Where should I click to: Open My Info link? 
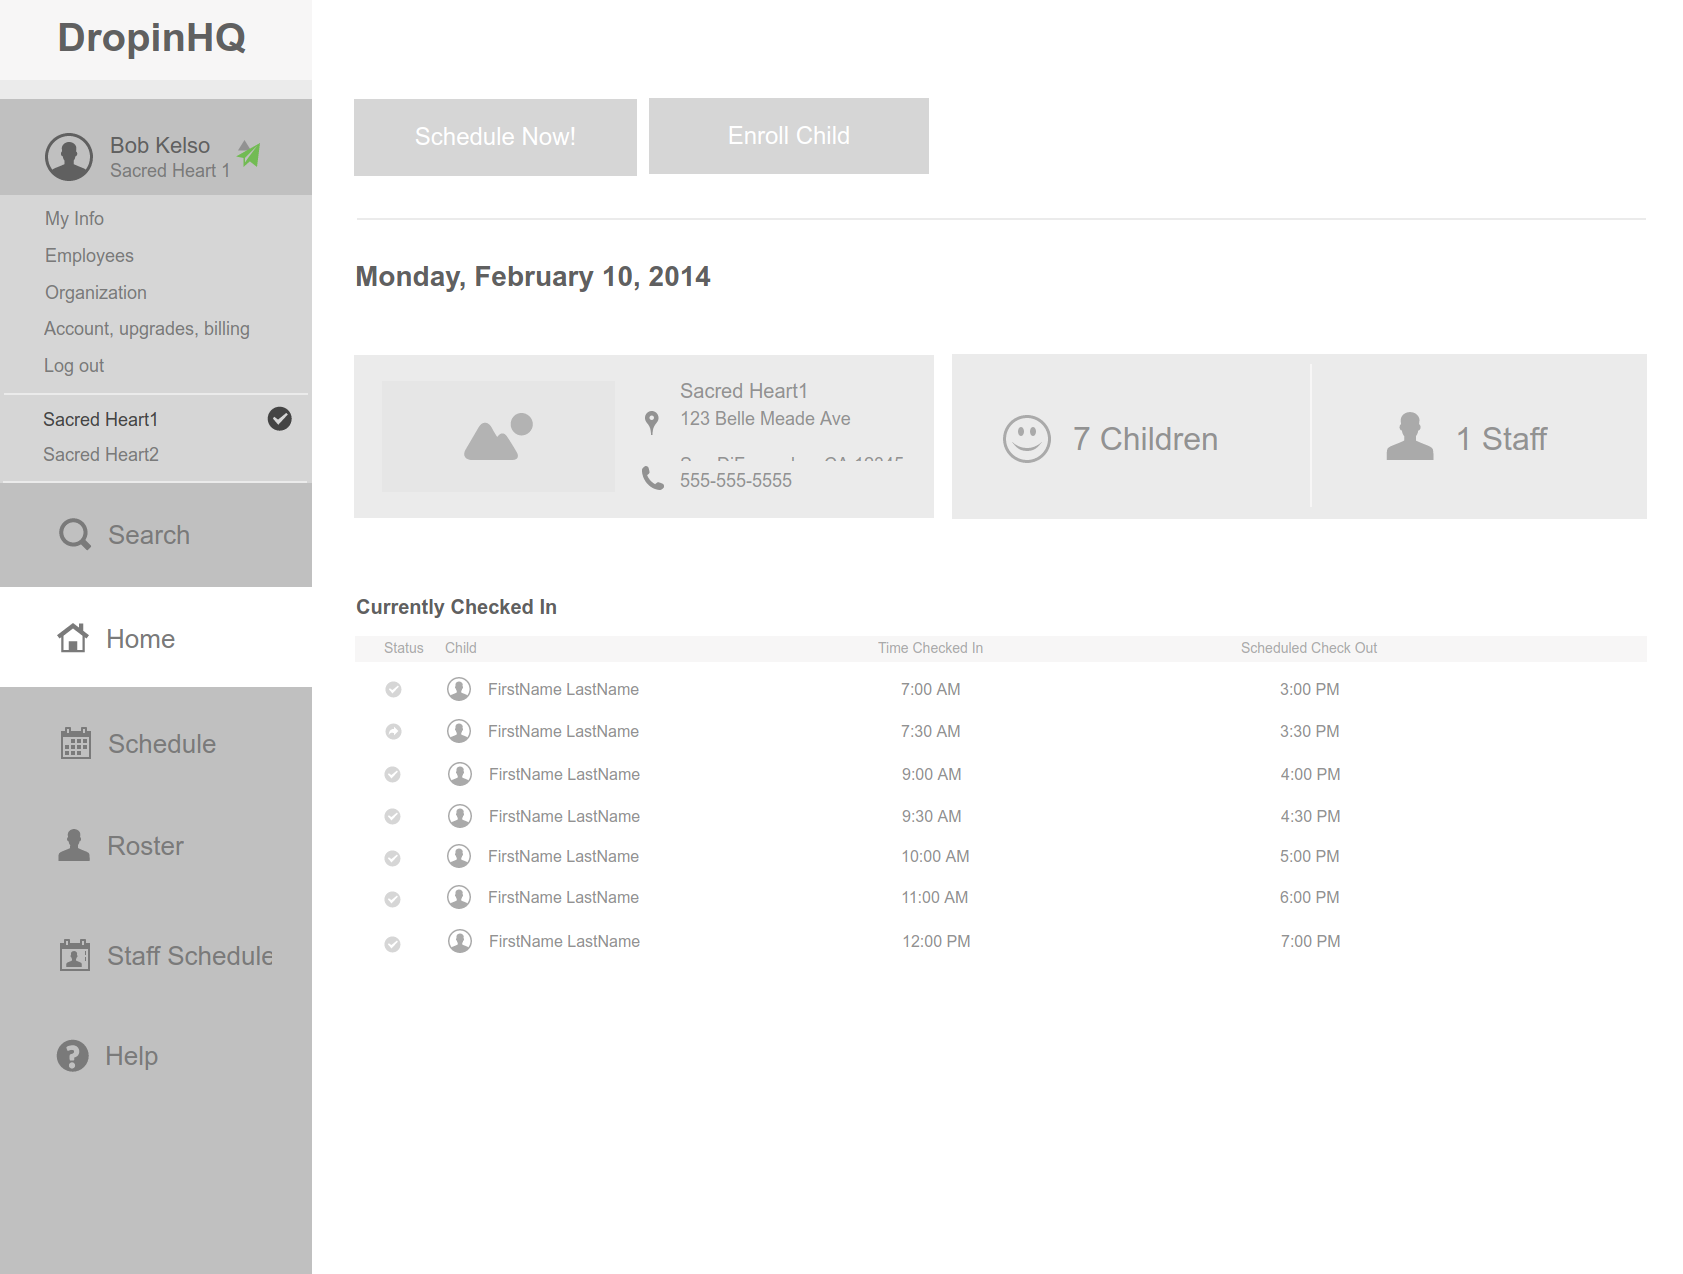click(x=74, y=218)
